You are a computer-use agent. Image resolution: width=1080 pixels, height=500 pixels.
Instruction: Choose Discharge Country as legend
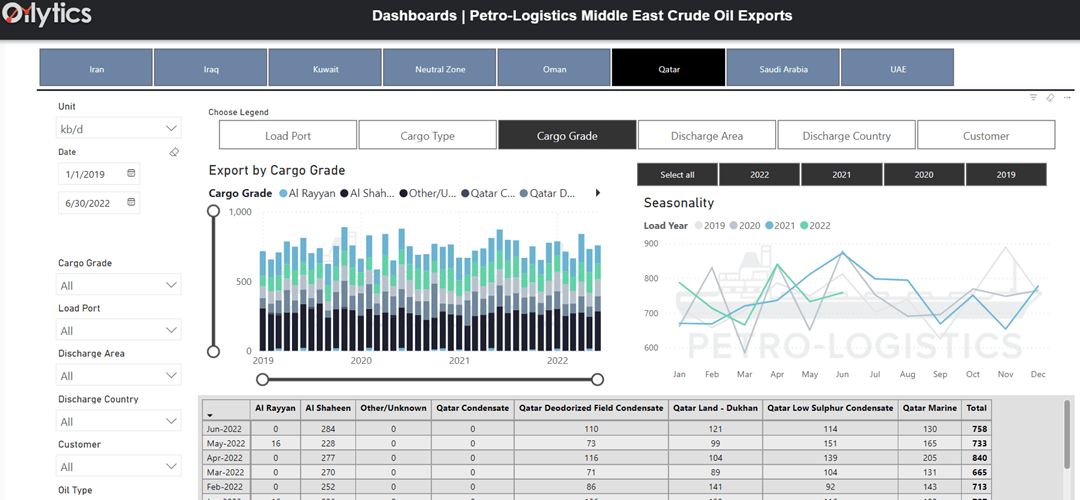point(847,135)
